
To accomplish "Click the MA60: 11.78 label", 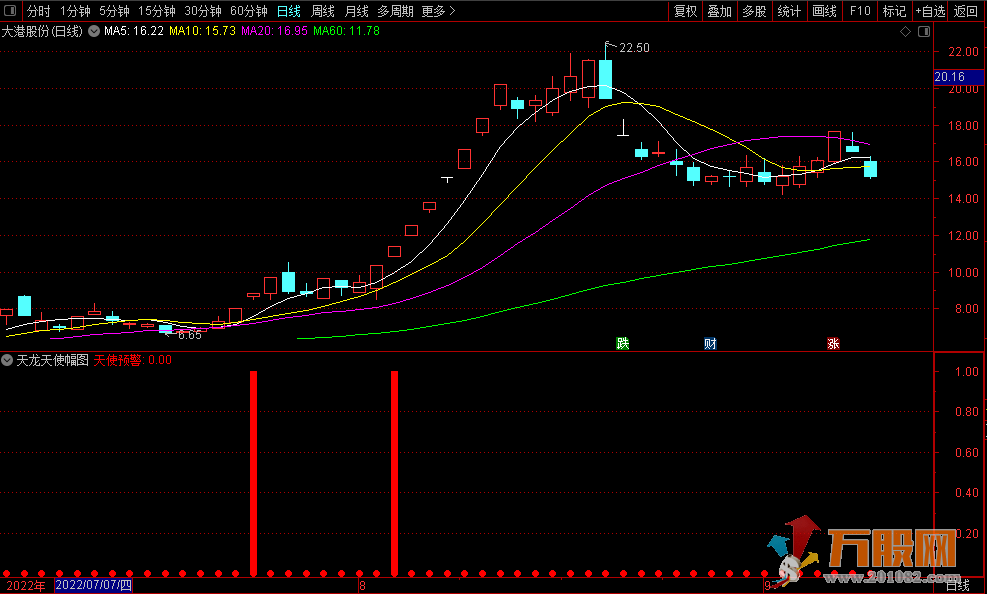I will (x=346, y=31).
